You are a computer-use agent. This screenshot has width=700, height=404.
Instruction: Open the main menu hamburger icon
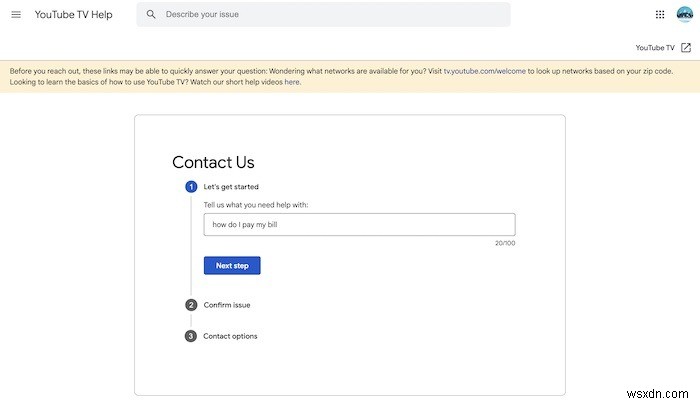(15, 15)
